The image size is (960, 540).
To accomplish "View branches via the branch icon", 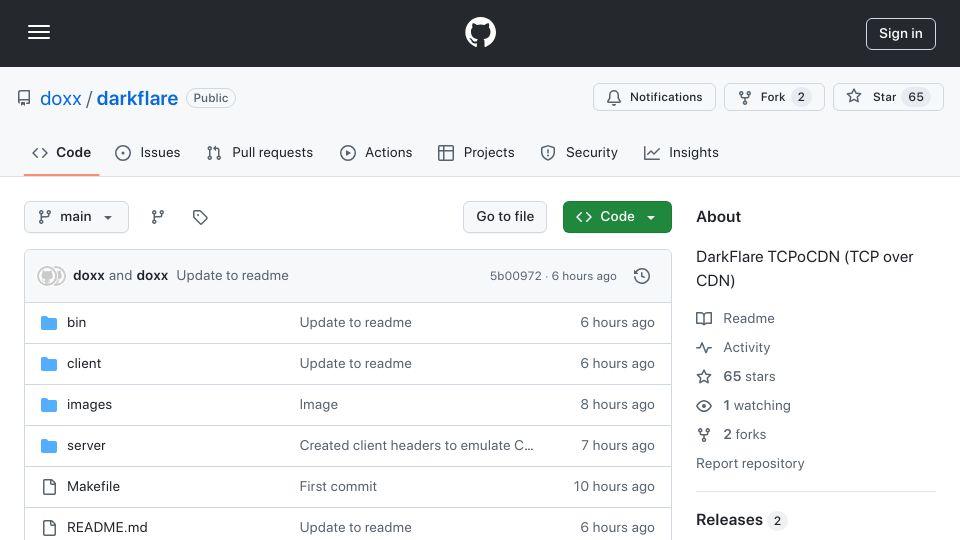I will tap(158, 217).
